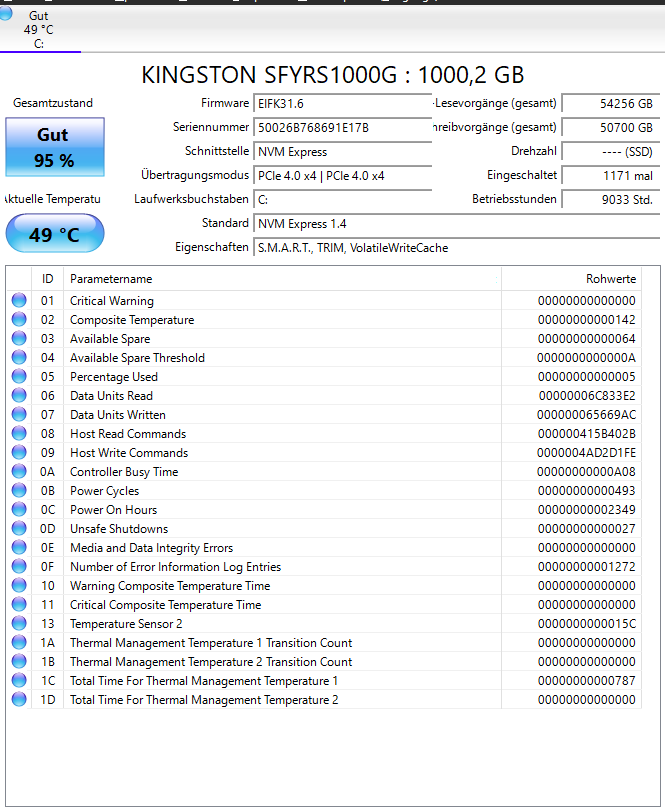Click the status icon for Unsafe Shutdowns

coord(19,527)
